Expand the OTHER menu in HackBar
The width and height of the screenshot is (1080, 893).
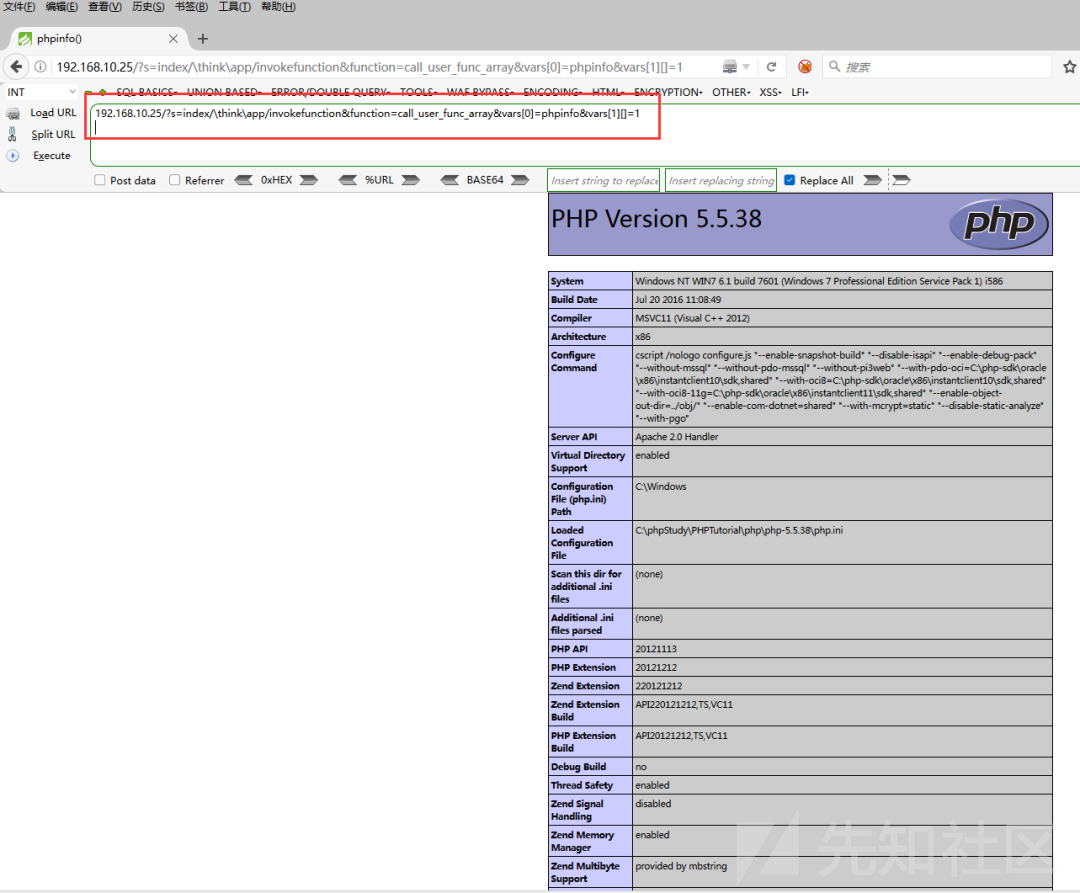point(731,92)
